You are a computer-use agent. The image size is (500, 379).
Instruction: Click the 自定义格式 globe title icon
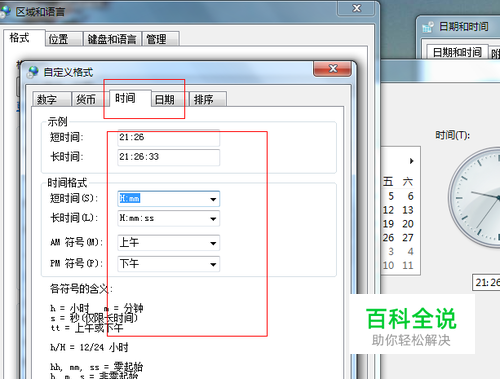[x=33, y=72]
